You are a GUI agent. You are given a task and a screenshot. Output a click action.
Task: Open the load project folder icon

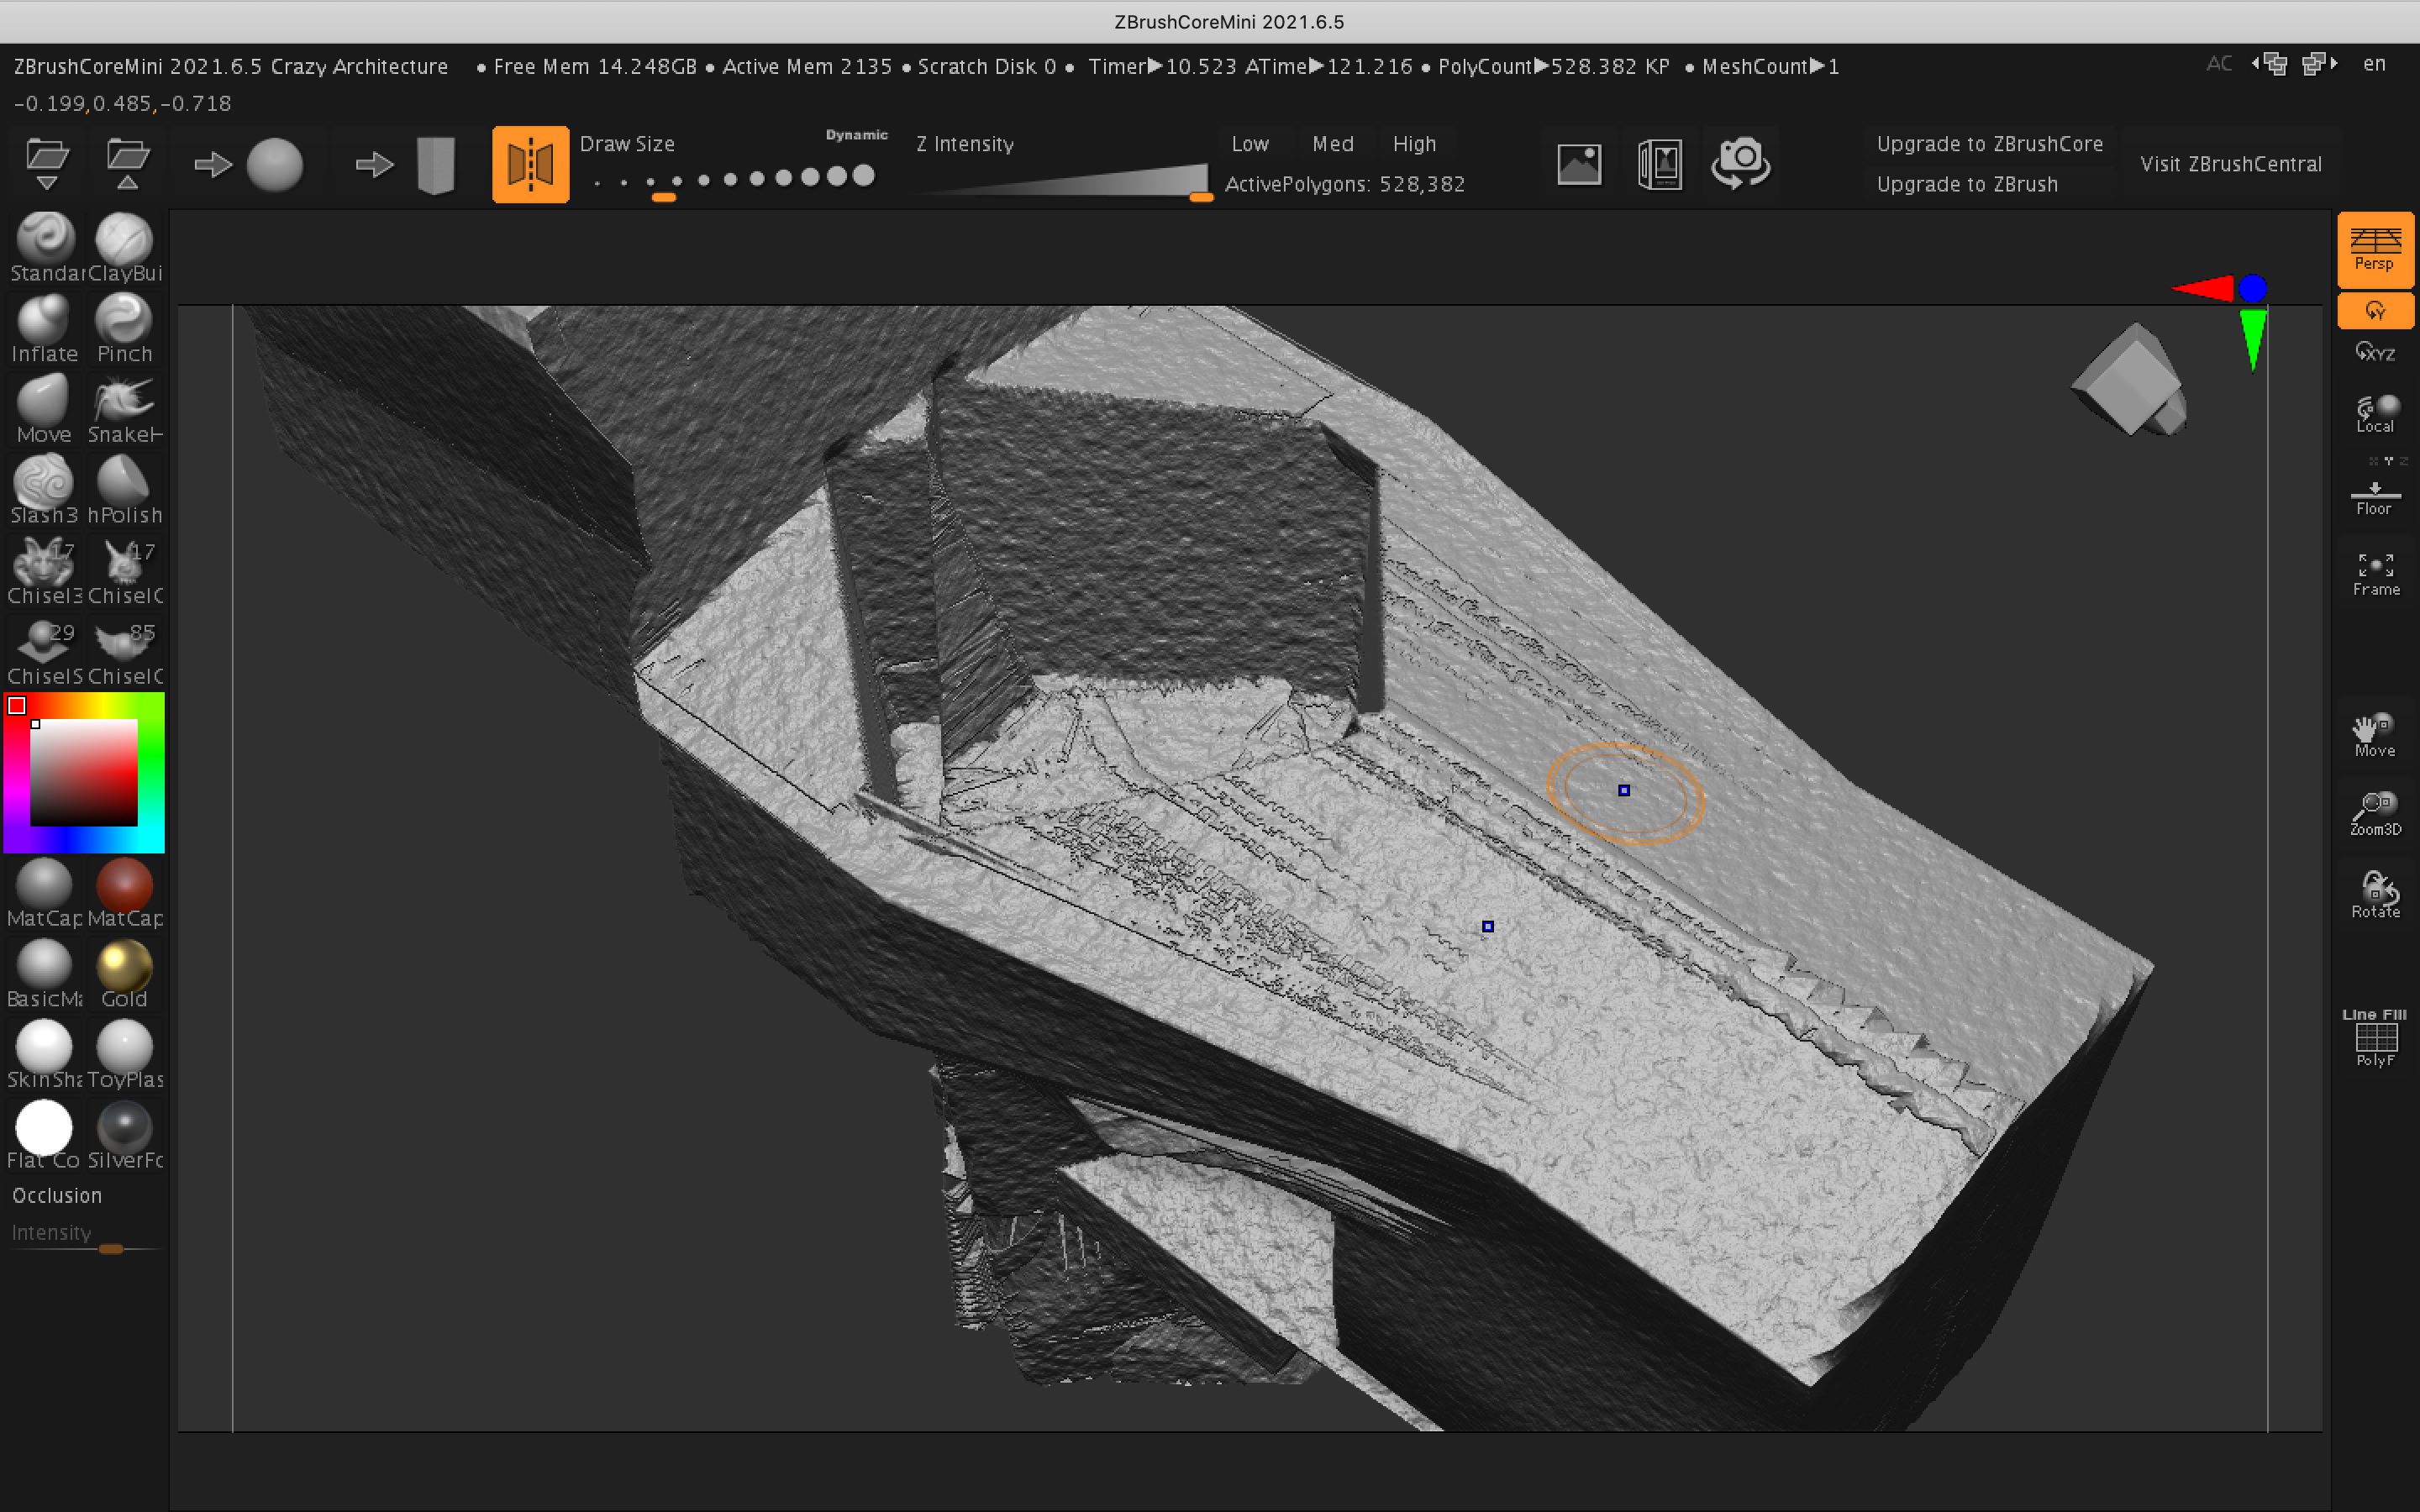click(x=47, y=164)
